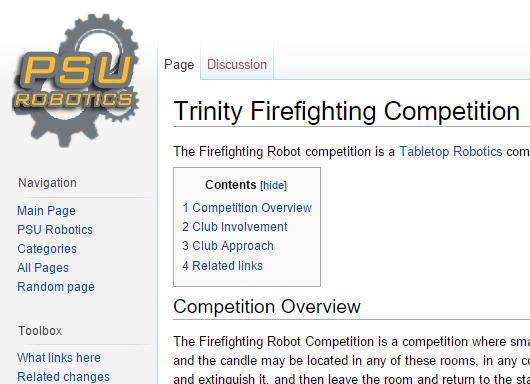Click PSU Robotics sidebar link
Screen dimensions: 530x384
click(x=55, y=230)
